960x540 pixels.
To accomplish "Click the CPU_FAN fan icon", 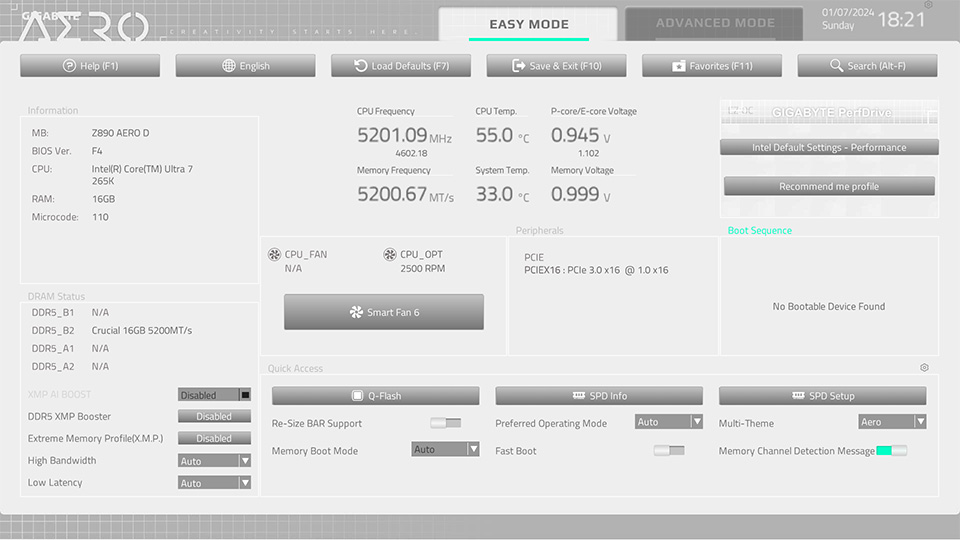I will (274, 254).
